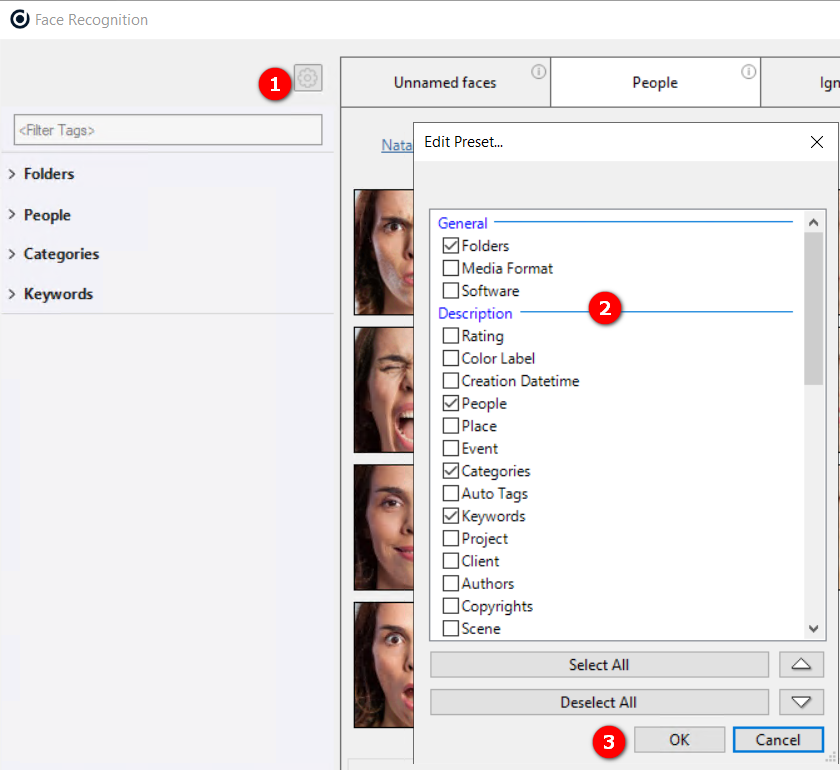Toggle the Media Format checkbox
The height and width of the screenshot is (770, 840).
(451, 269)
